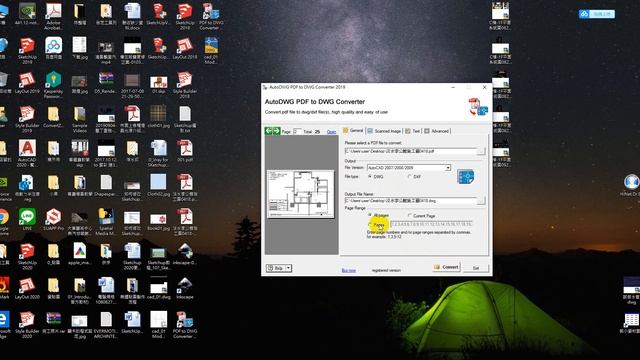Image resolution: width=640 pixels, height=360 pixels.
Task: Select the Cloth02.jpg desktop file
Action: tap(158, 186)
